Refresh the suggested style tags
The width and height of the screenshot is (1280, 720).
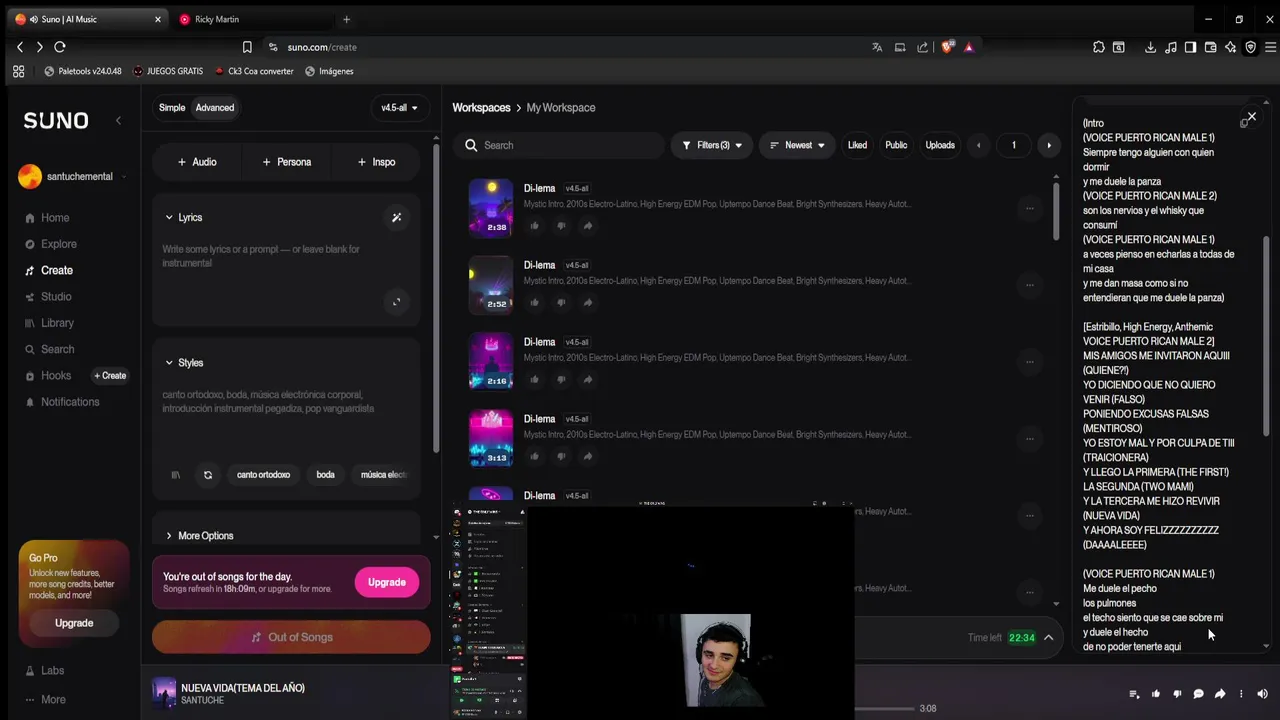[208, 475]
